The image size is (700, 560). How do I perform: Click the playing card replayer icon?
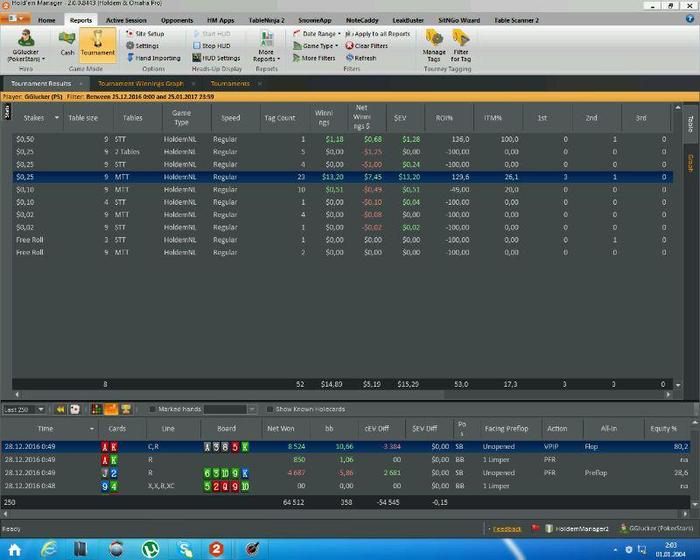(x=75, y=409)
